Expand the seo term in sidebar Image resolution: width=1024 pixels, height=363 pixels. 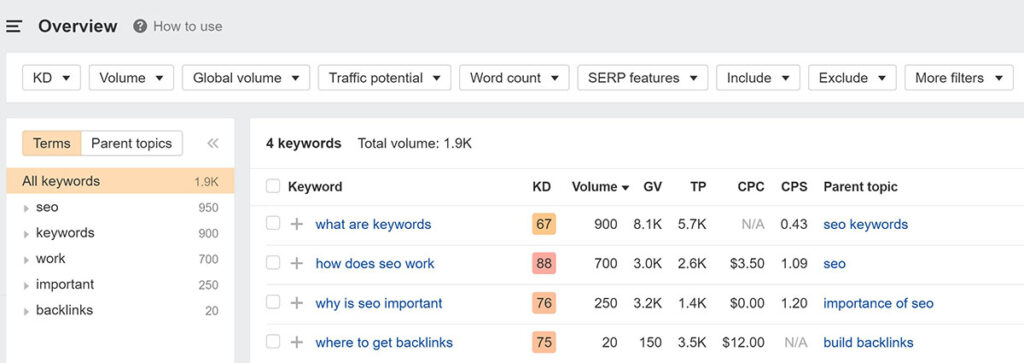tap(26, 208)
